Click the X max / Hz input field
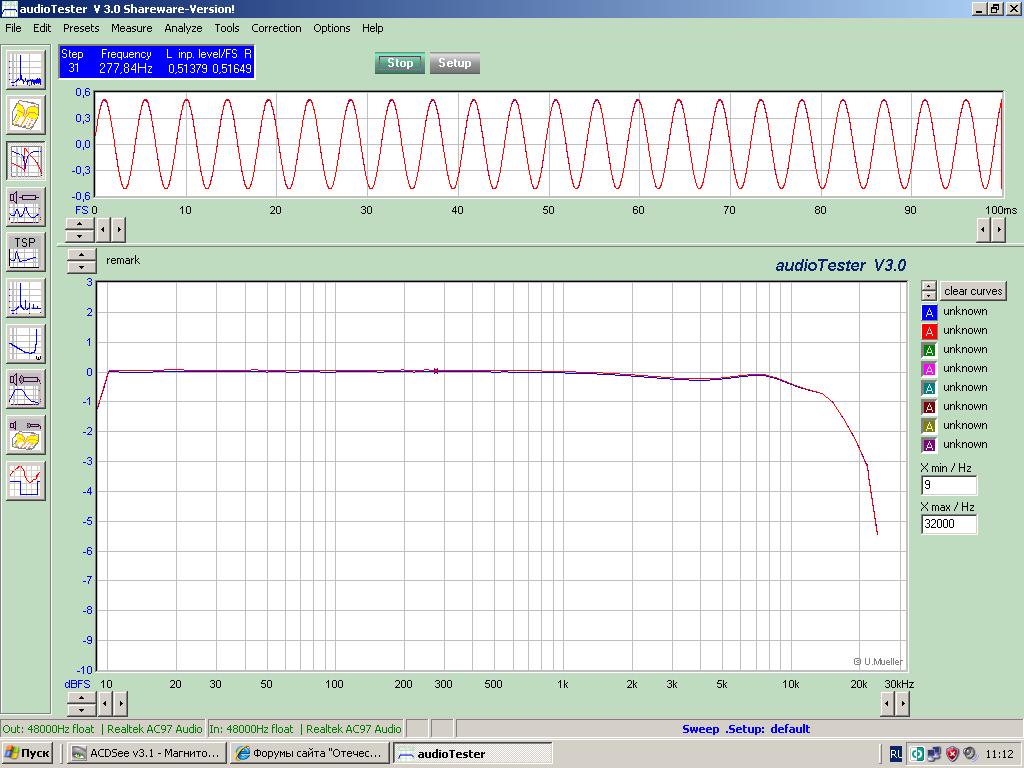Screen dimensions: 1024x768 pos(948,524)
